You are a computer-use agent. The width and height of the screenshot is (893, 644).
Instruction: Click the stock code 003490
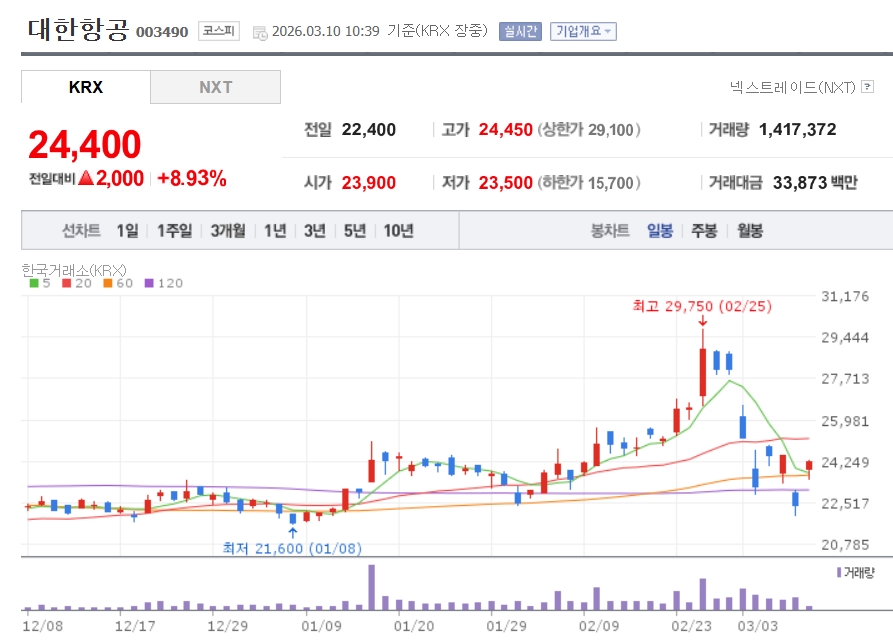pos(162,32)
